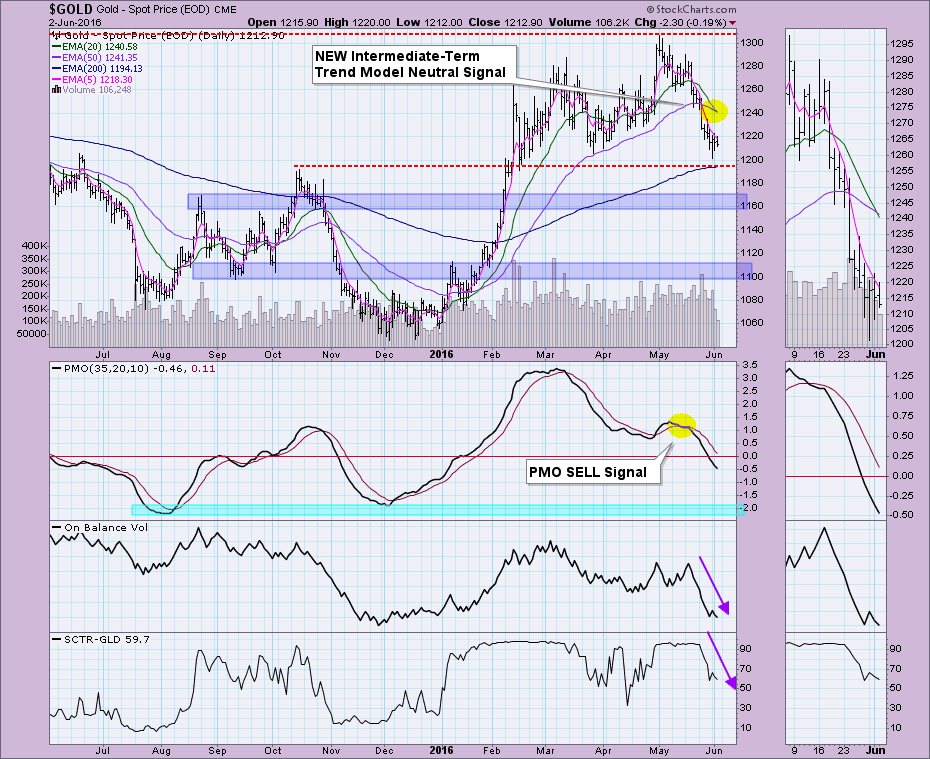Viewport: 930px width, 759px height.
Task: Click the volume bars icon in legend
Action: (54, 90)
